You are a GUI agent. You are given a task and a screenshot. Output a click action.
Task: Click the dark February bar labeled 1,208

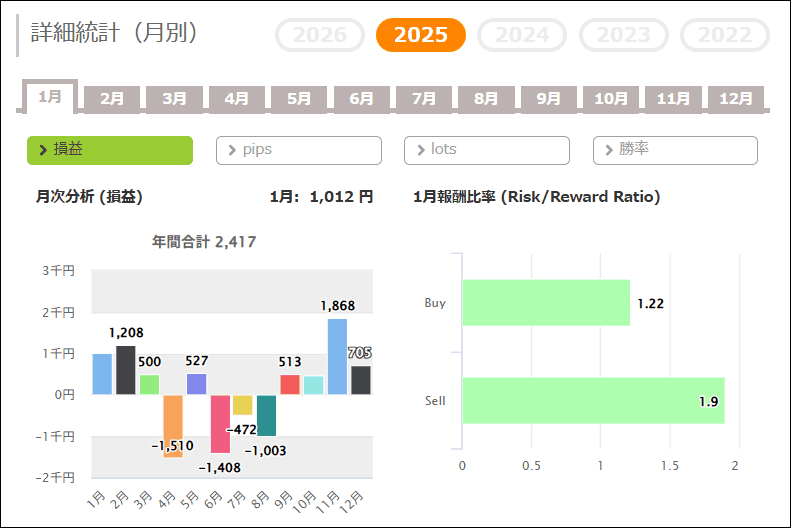126,370
